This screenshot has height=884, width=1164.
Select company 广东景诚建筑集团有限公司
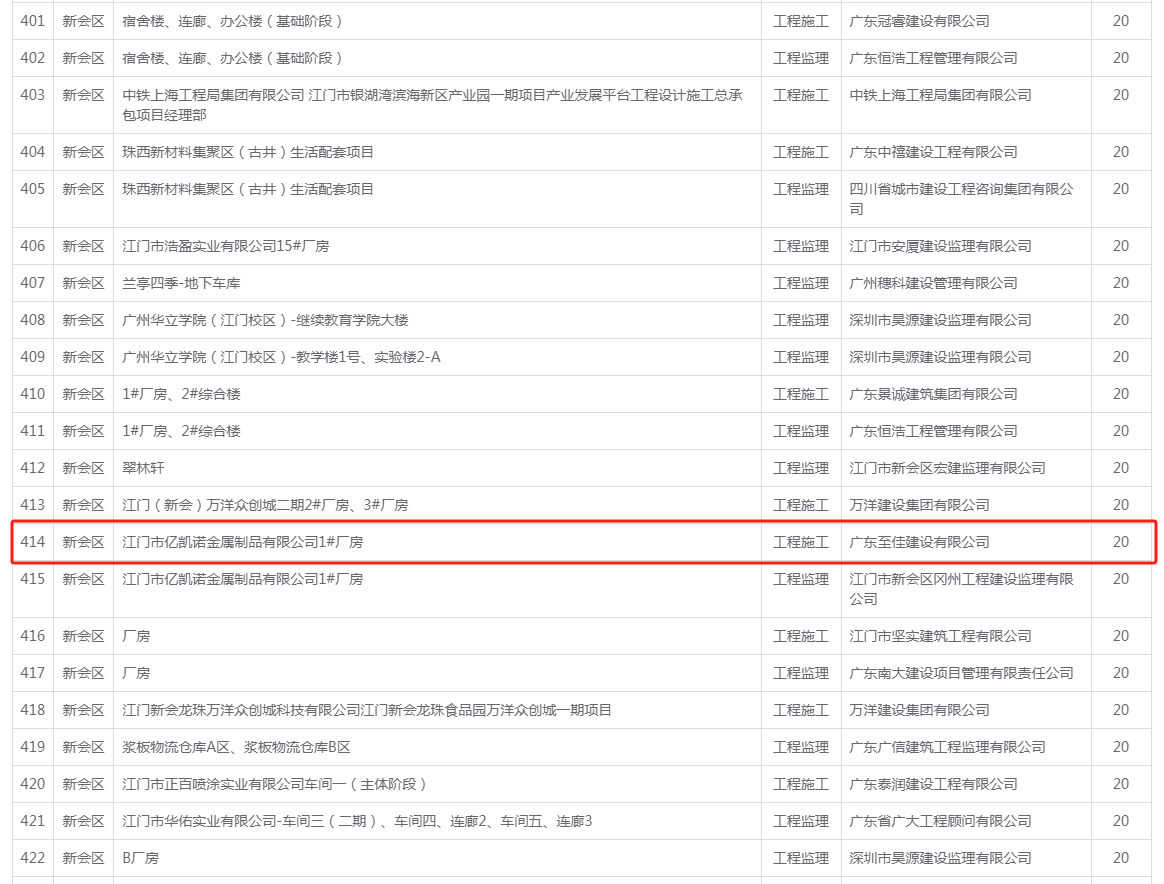933,394
